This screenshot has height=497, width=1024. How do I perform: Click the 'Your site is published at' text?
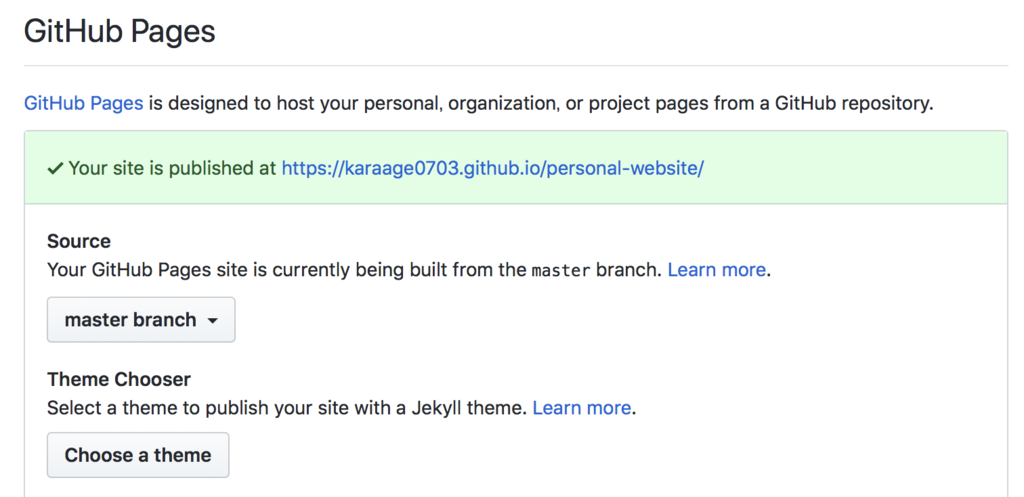[x=172, y=168]
